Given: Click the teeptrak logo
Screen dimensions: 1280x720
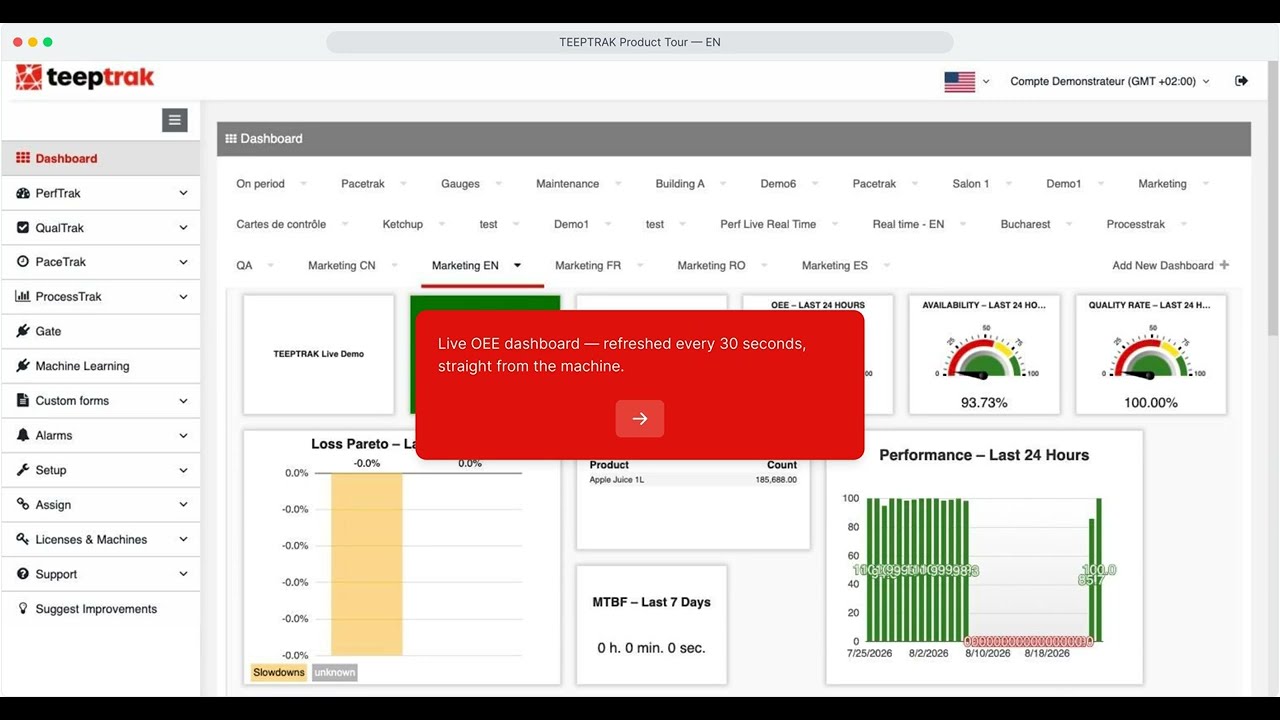Looking at the screenshot, I should pyautogui.click(x=85, y=78).
